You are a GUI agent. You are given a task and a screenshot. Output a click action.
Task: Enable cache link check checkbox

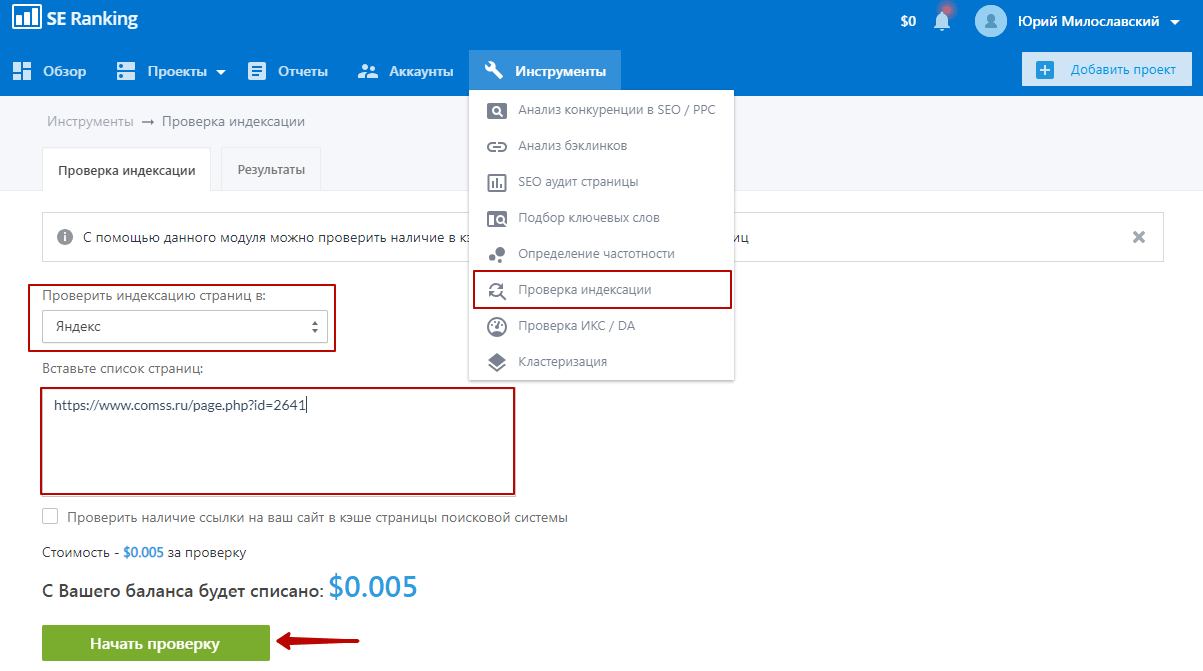click(50, 517)
